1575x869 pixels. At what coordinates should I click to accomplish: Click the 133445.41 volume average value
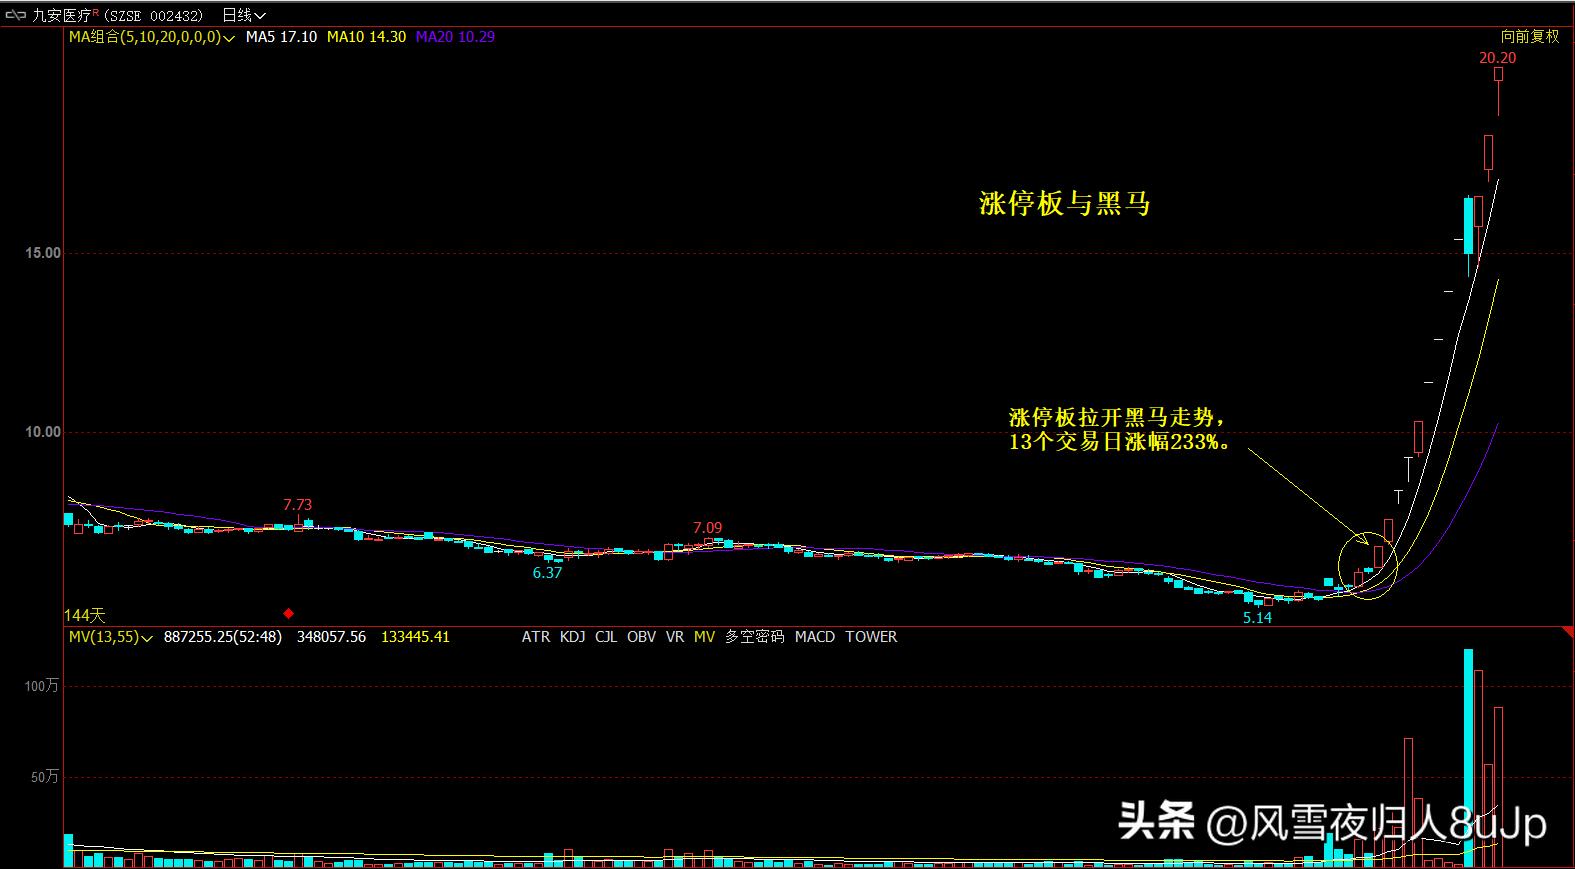[415, 637]
